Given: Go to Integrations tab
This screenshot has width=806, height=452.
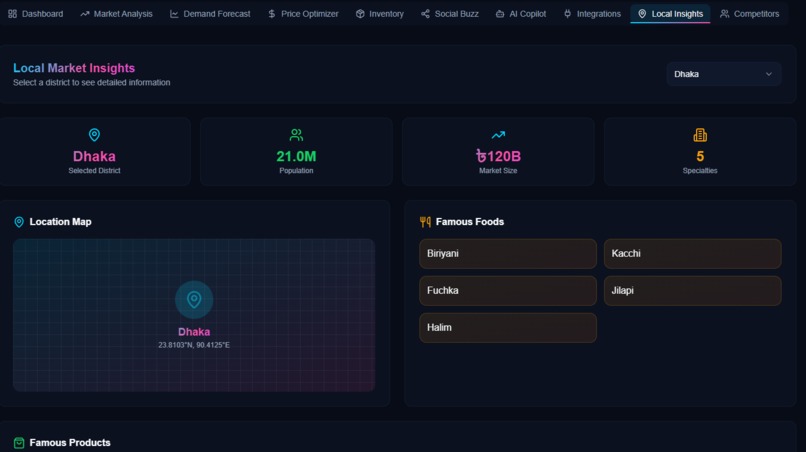Looking at the screenshot, I should (x=592, y=14).
